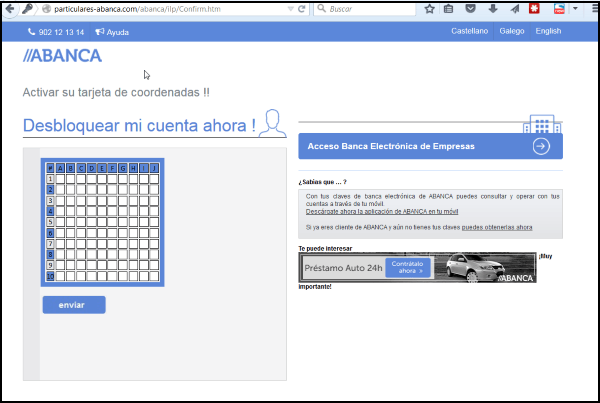Select coordinate cell J1 in the grid
This screenshot has height=403, width=600.
point(154,179)
